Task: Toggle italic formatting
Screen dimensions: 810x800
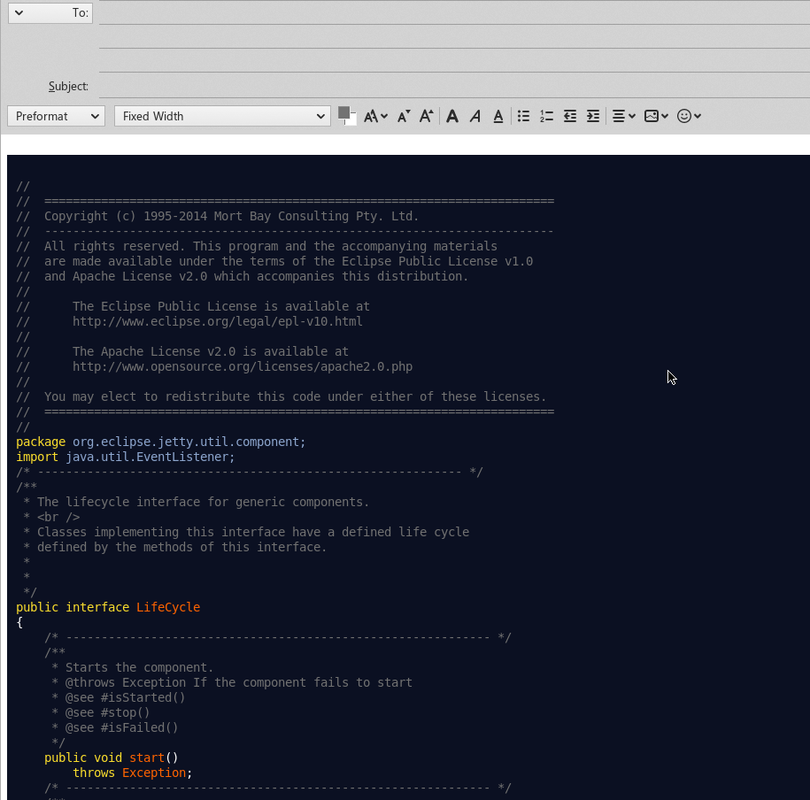Action: [475, 116]
